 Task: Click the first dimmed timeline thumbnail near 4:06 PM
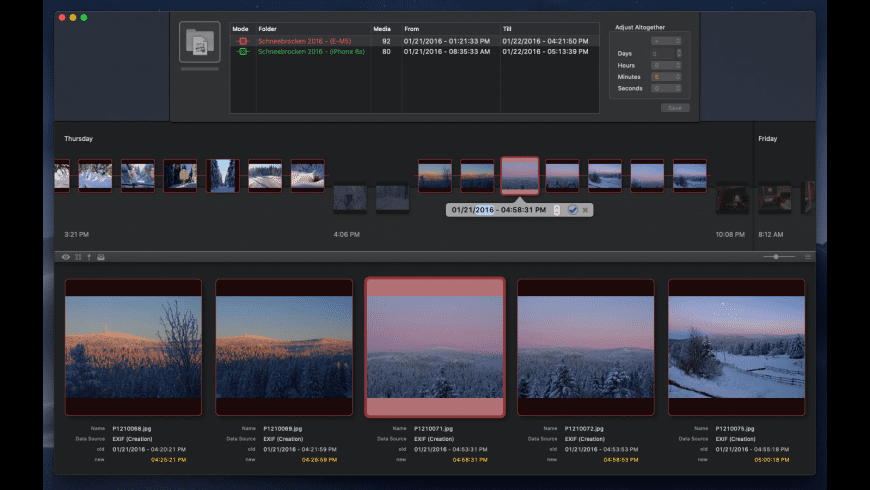coord(350,198)
